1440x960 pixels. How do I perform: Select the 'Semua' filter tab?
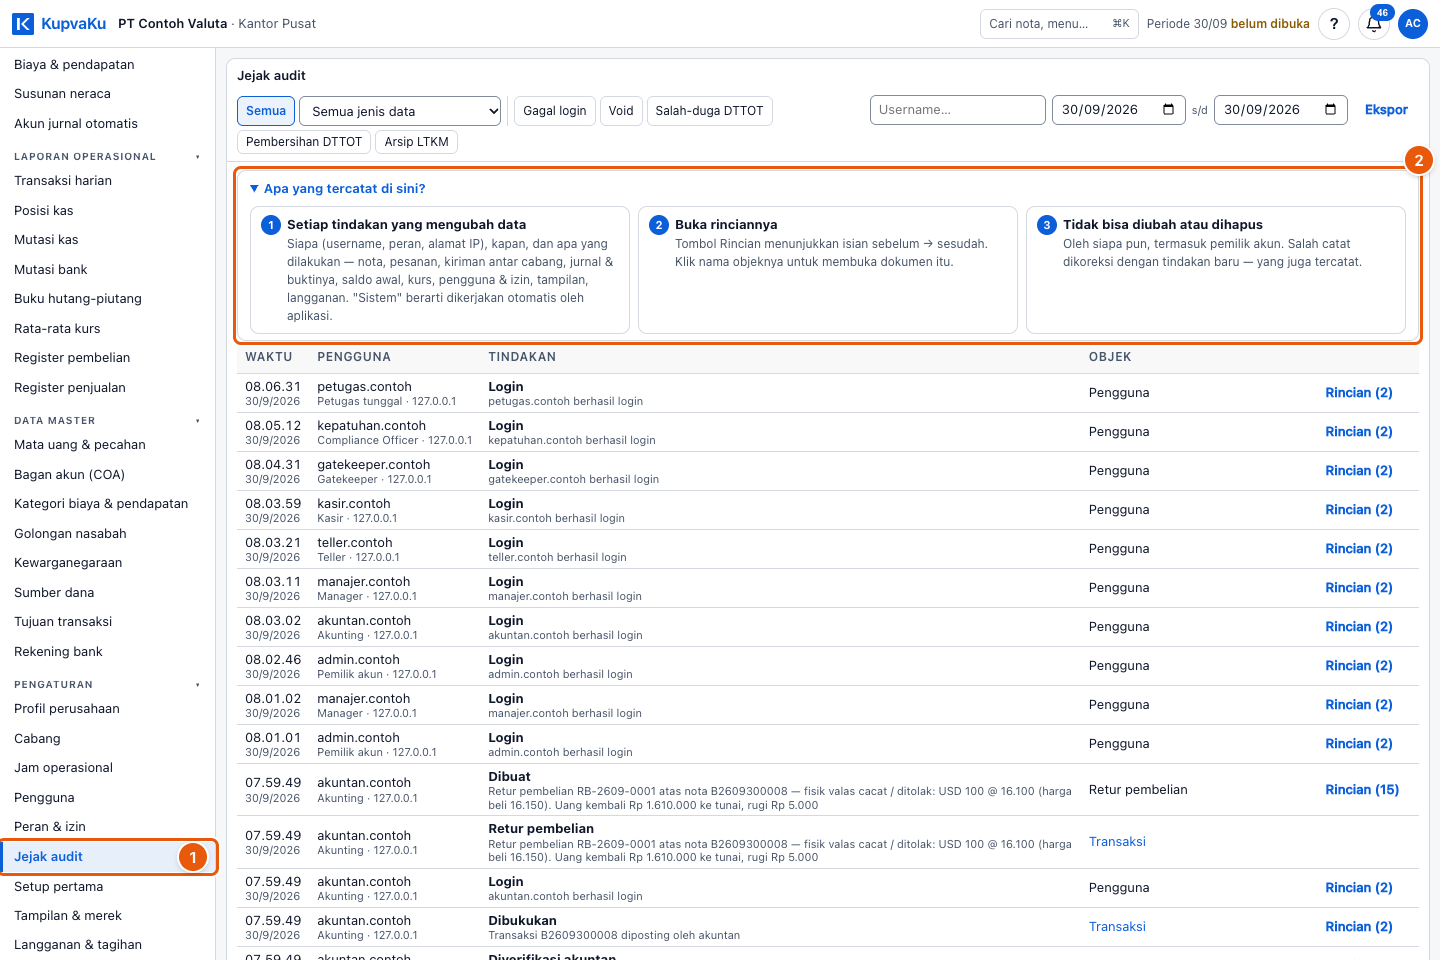[x=266, y=111]
